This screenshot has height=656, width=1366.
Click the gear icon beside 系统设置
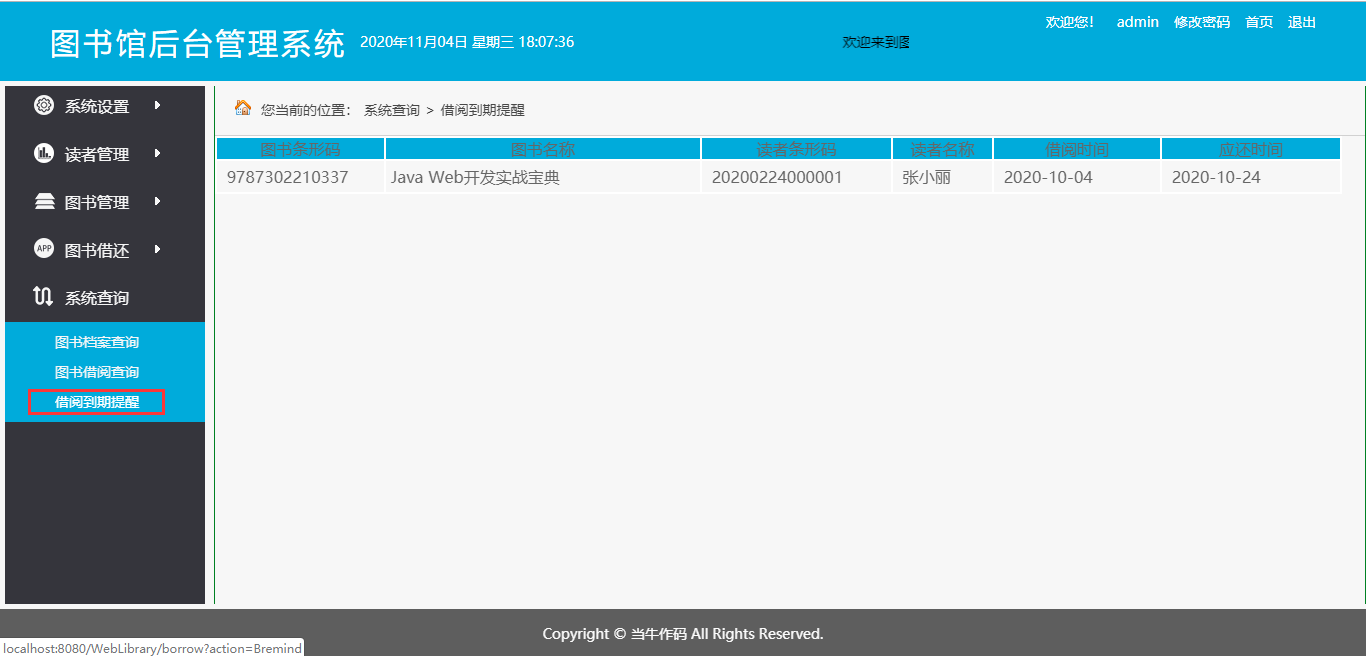click(x=44, y=105)
